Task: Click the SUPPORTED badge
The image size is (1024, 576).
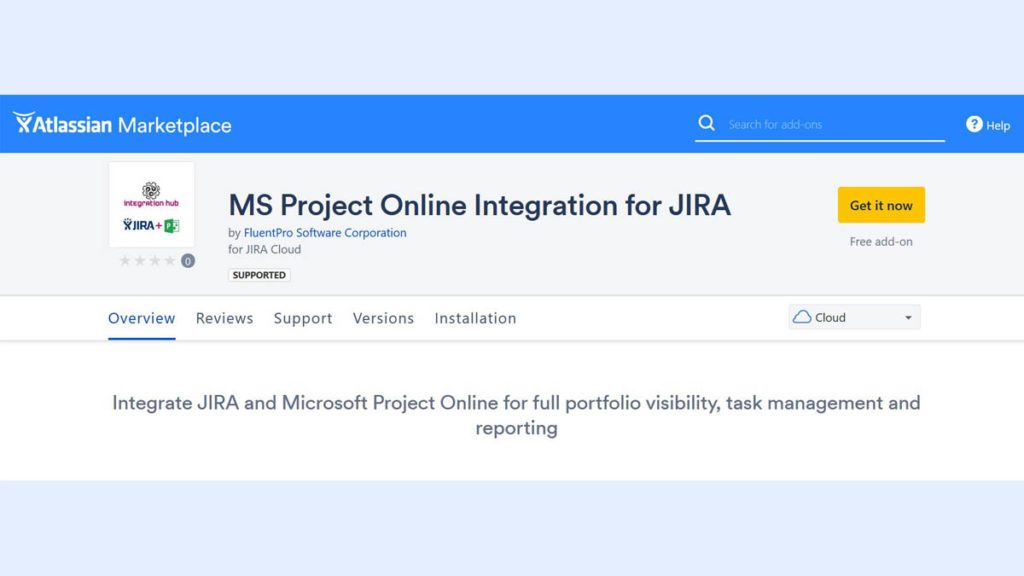Action: (x=259, y=275)
